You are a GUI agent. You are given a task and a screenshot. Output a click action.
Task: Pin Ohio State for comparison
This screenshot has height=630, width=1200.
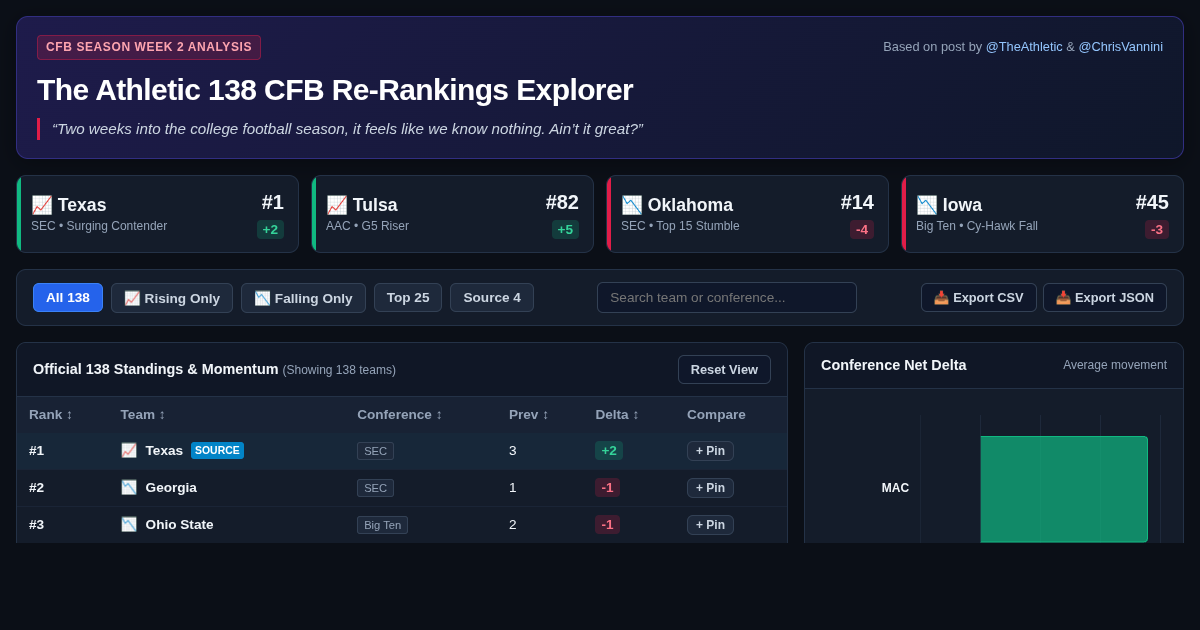coord(710,525)
